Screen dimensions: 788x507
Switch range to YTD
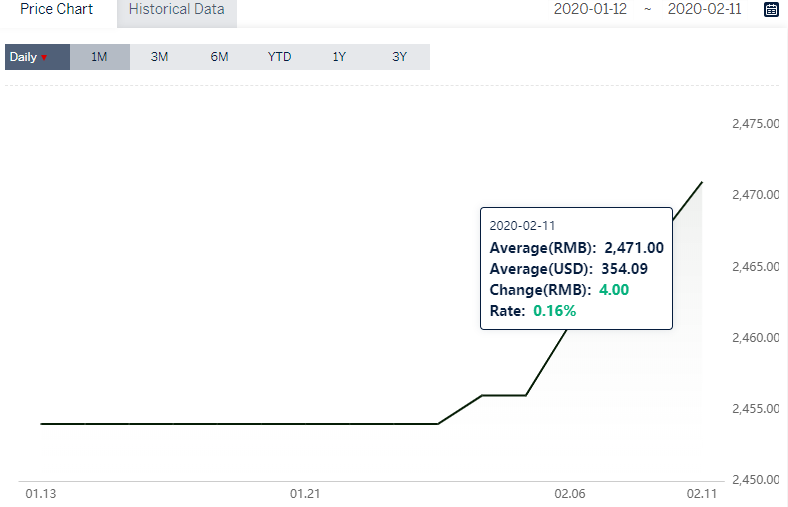279,57
